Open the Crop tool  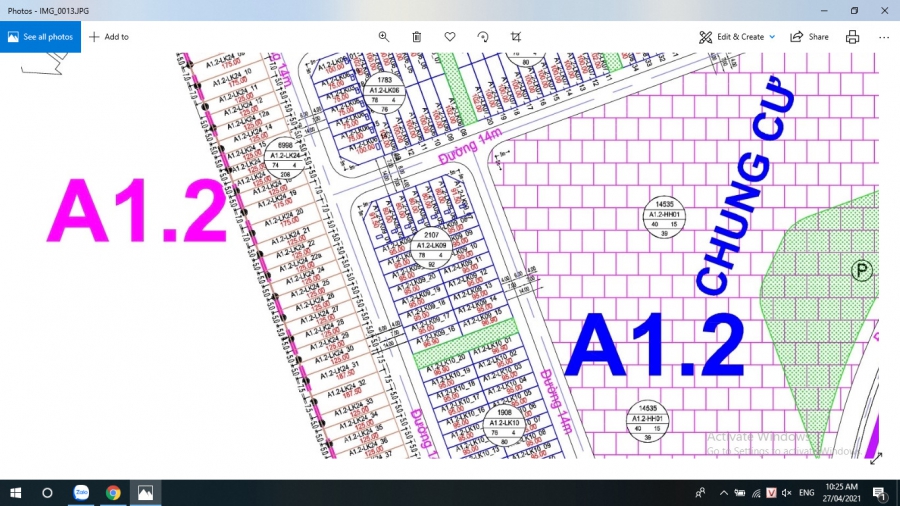pyautogui.click(x=516, y=37)
